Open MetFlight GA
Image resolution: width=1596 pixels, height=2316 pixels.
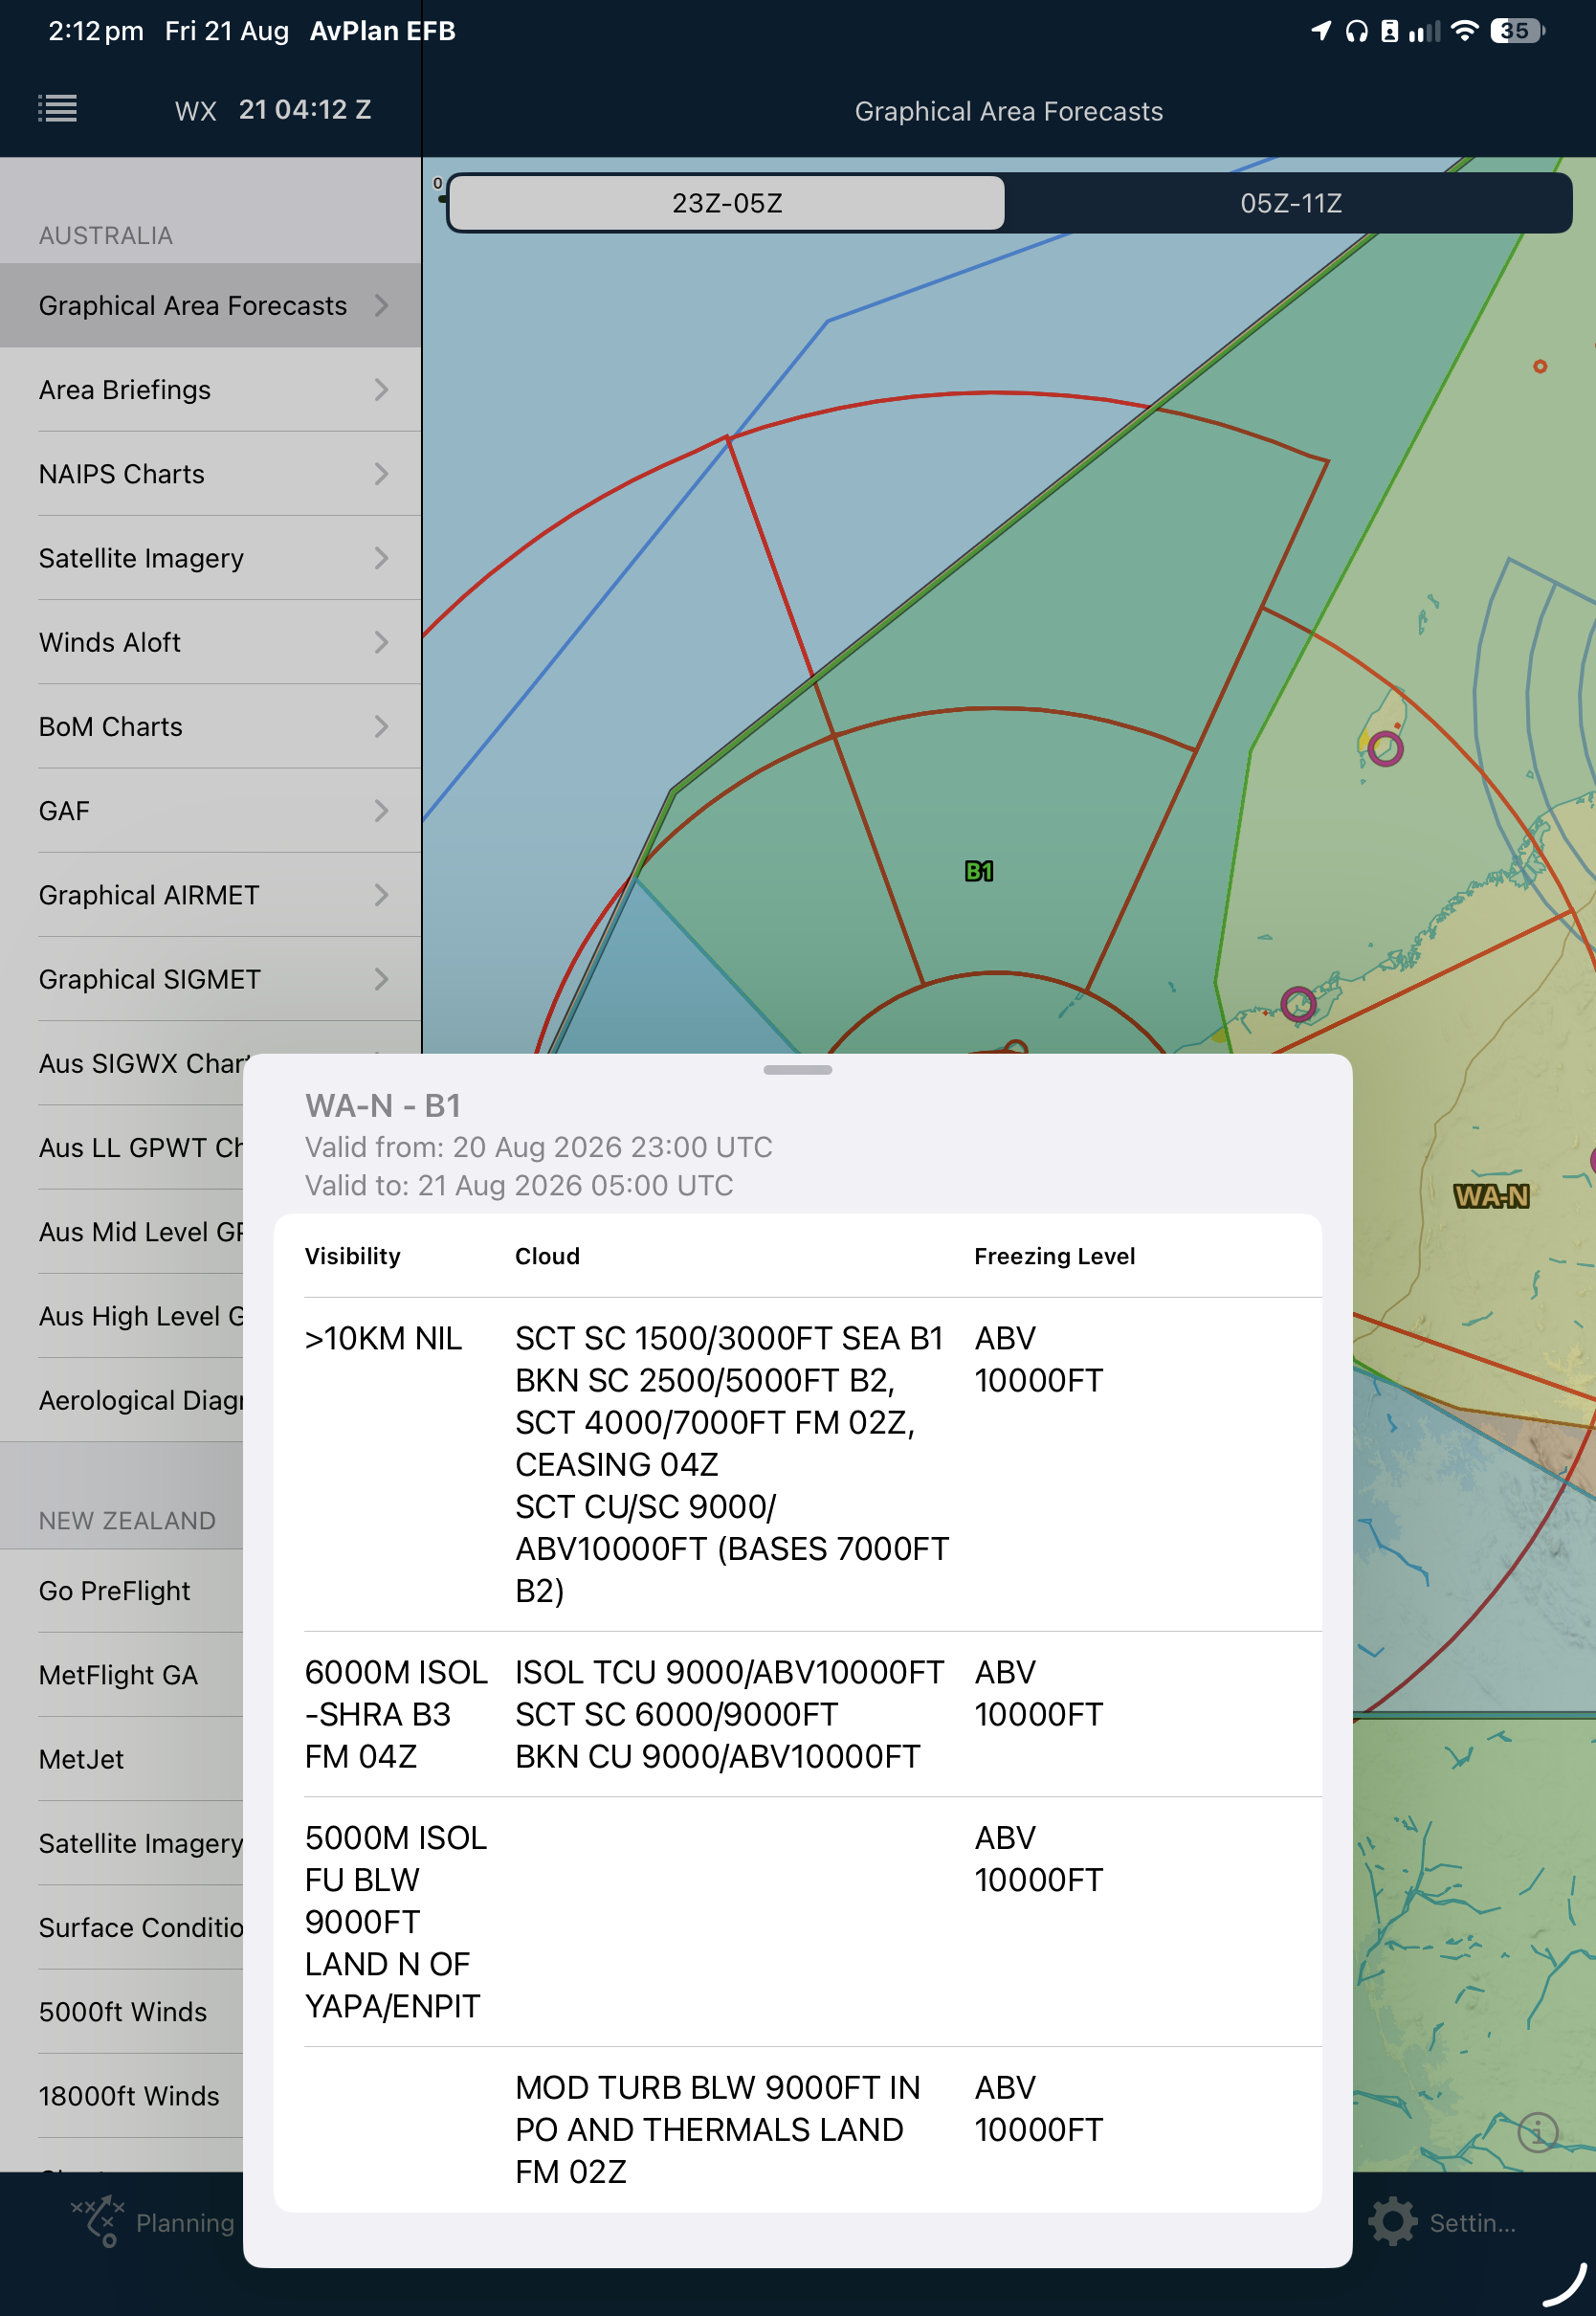pos(121,1675)
